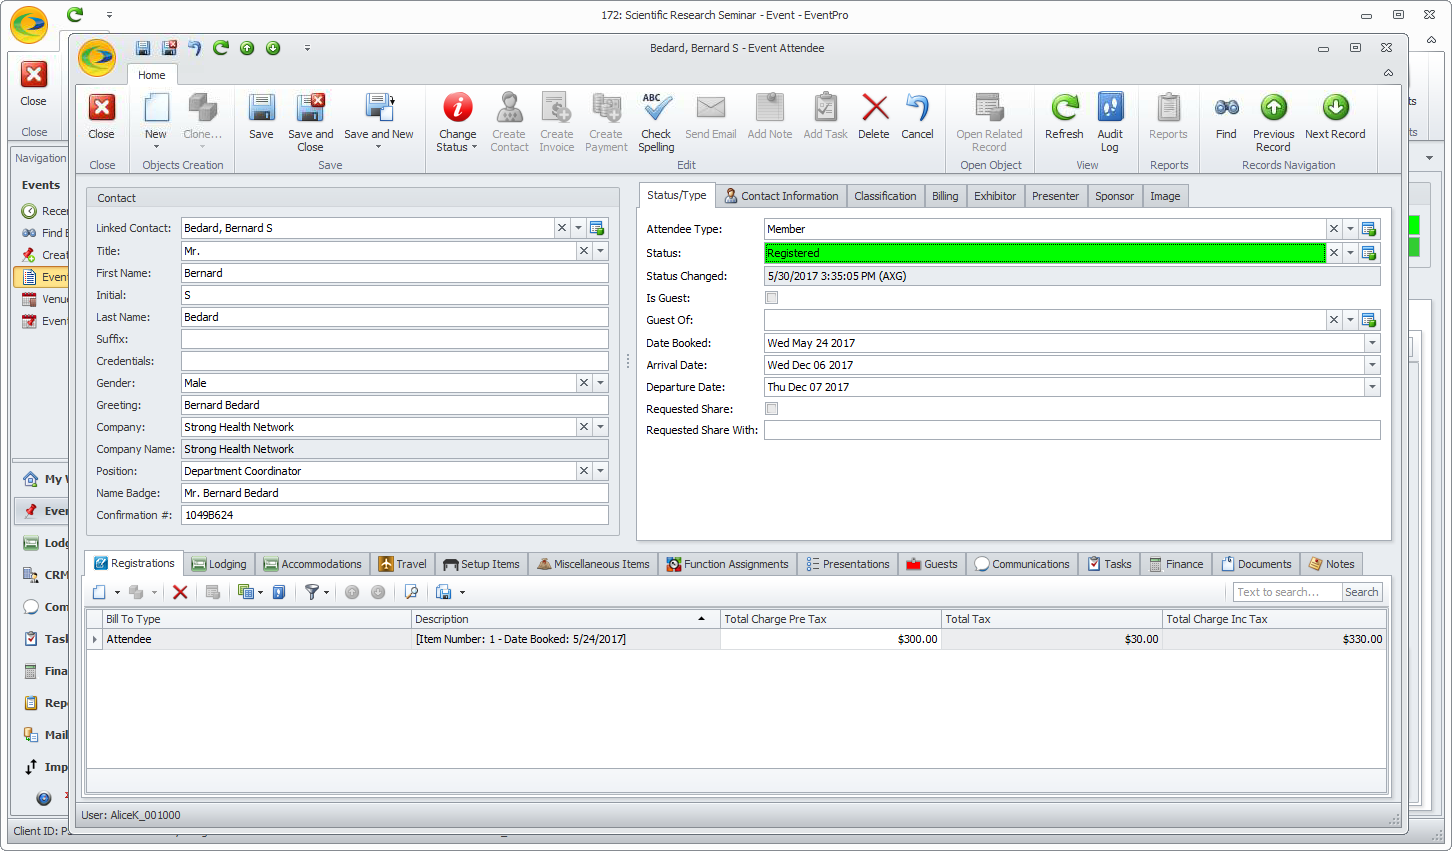Open Attendee Type lookup icon
Viewport: 1452px width, 851px height.
(x=1369, y=229)
